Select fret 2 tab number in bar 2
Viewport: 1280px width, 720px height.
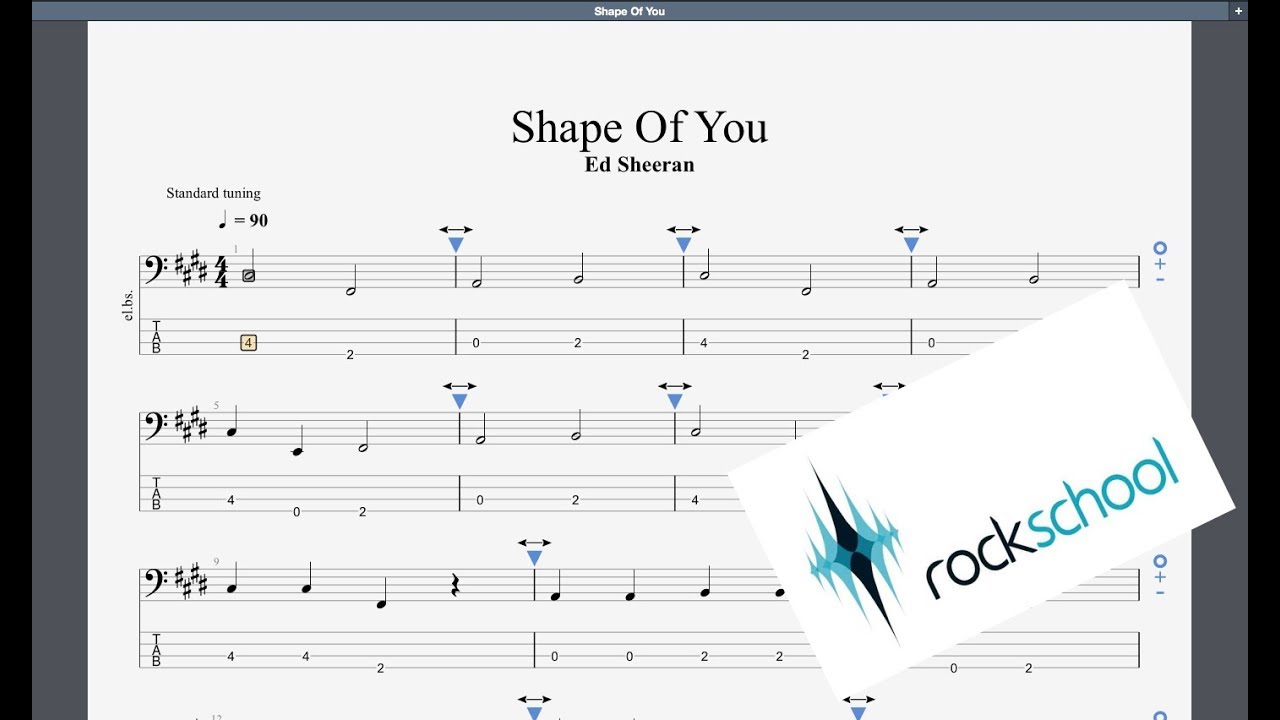578,343
